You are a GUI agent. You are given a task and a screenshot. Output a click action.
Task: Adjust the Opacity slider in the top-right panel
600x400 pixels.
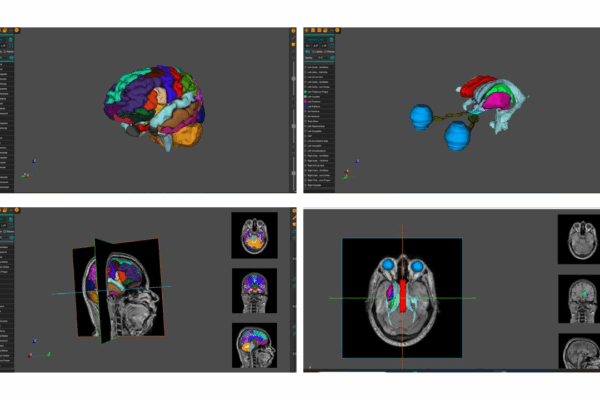click(x=321, y=57)
